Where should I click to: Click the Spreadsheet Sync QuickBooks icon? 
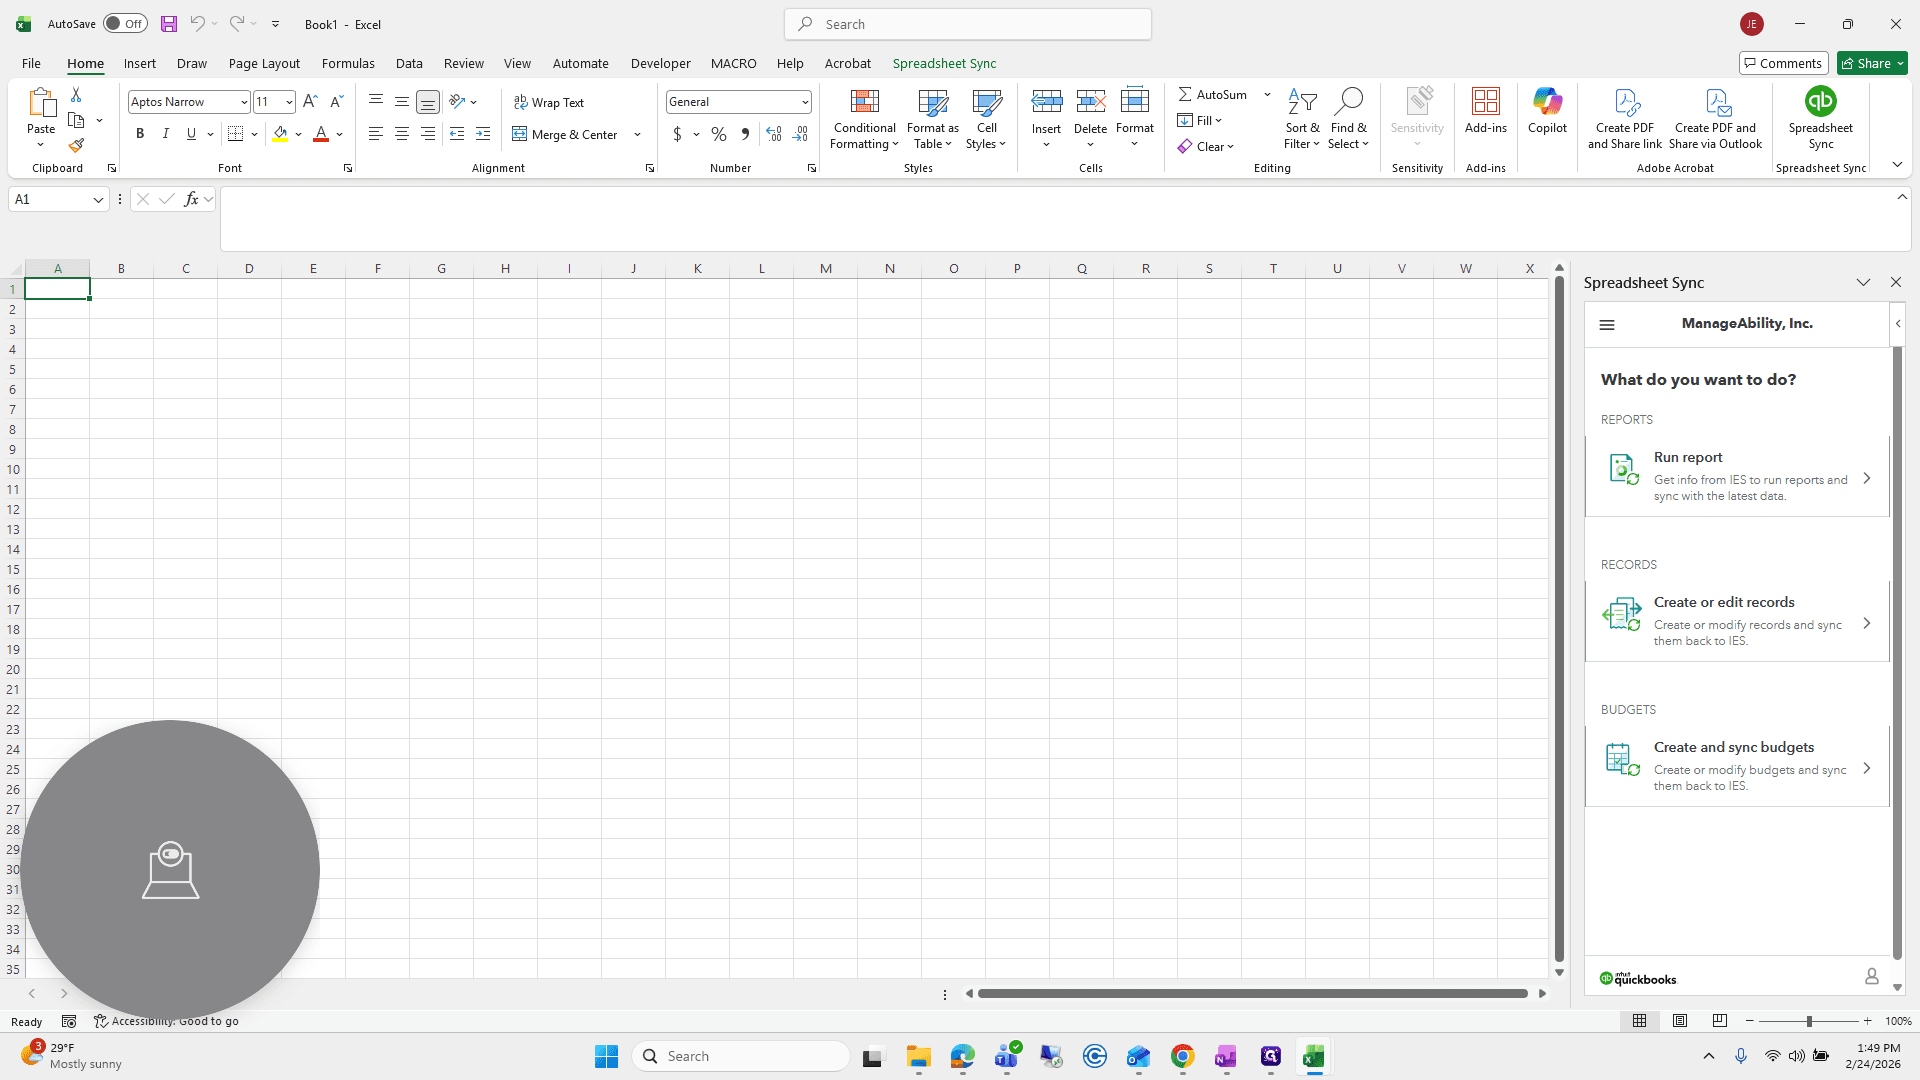point(1820,102)
